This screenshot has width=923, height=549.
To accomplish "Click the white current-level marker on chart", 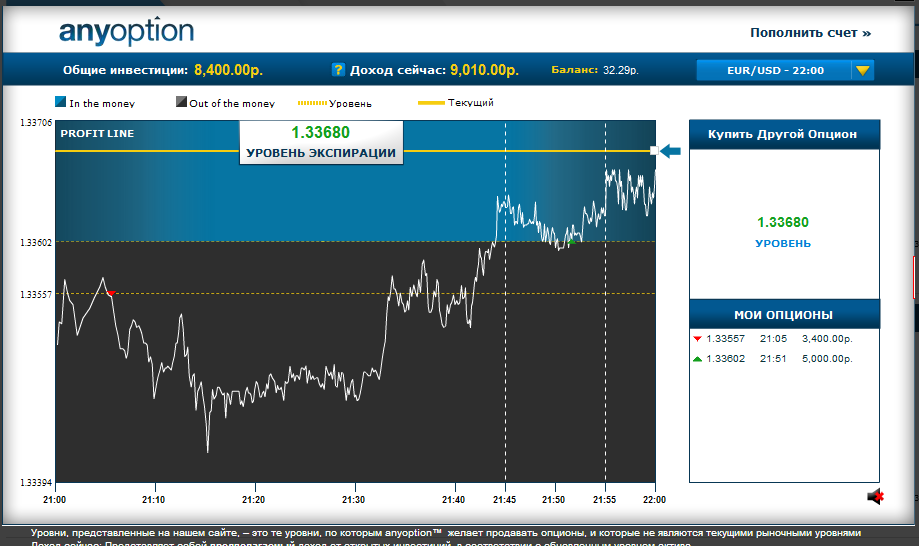I will 653,151.
